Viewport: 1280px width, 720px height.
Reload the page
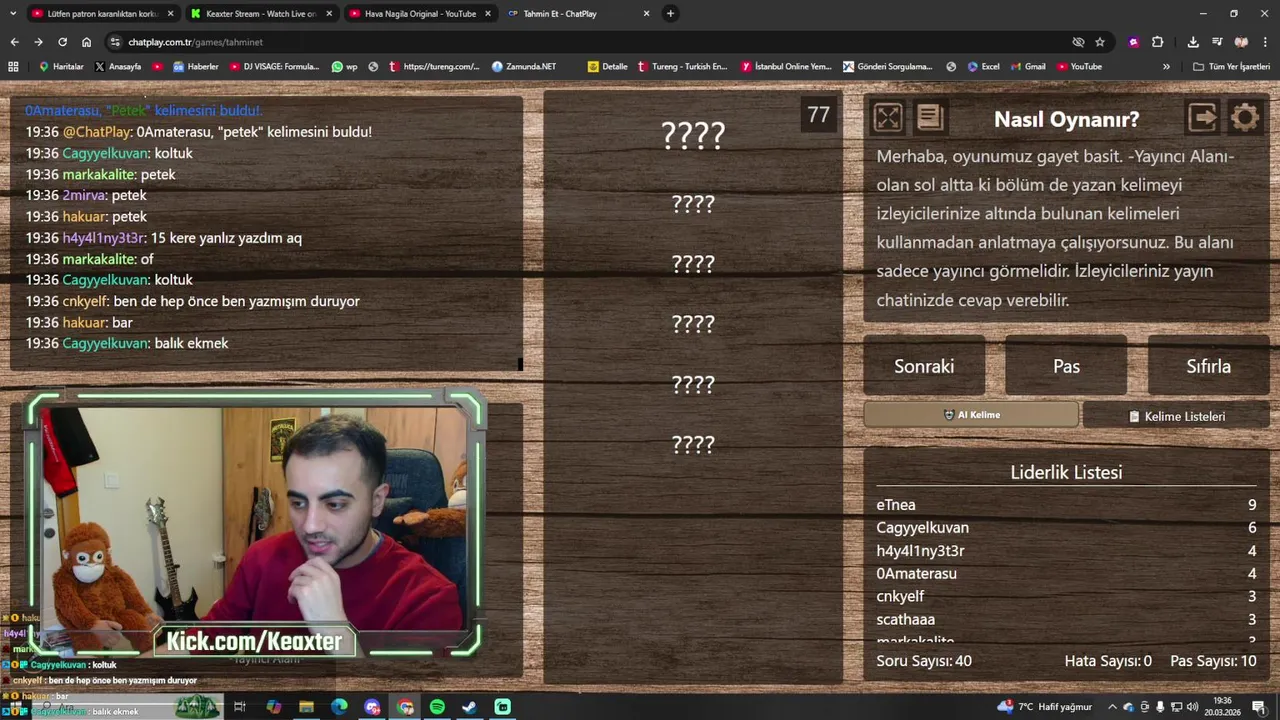pos(62,42)
